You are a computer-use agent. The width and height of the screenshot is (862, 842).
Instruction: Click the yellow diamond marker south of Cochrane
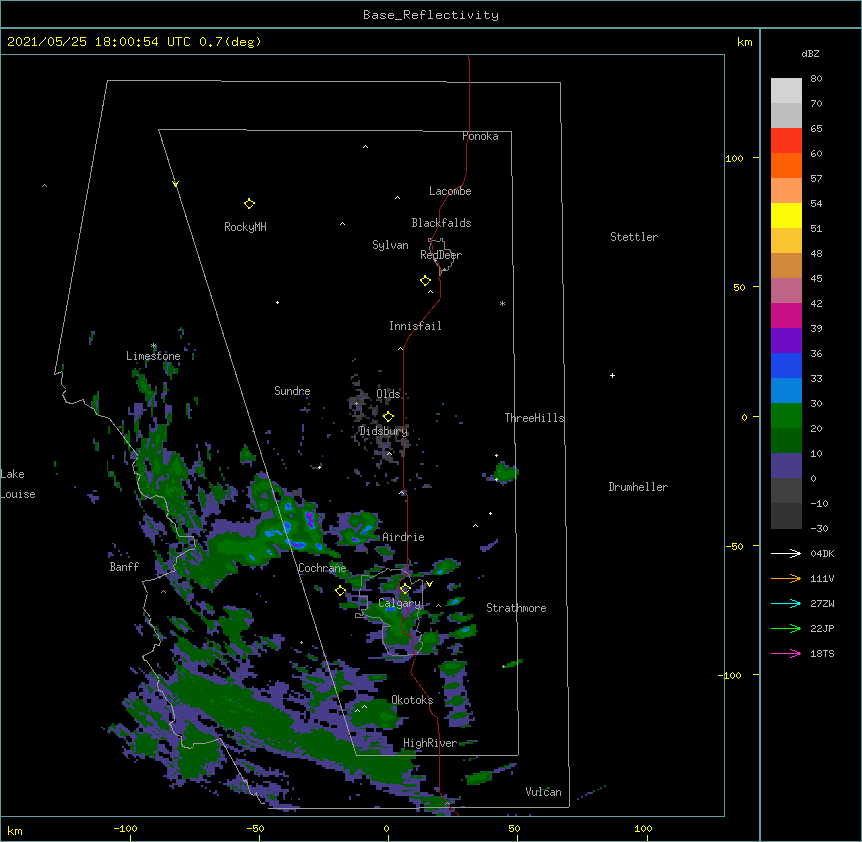340,591
